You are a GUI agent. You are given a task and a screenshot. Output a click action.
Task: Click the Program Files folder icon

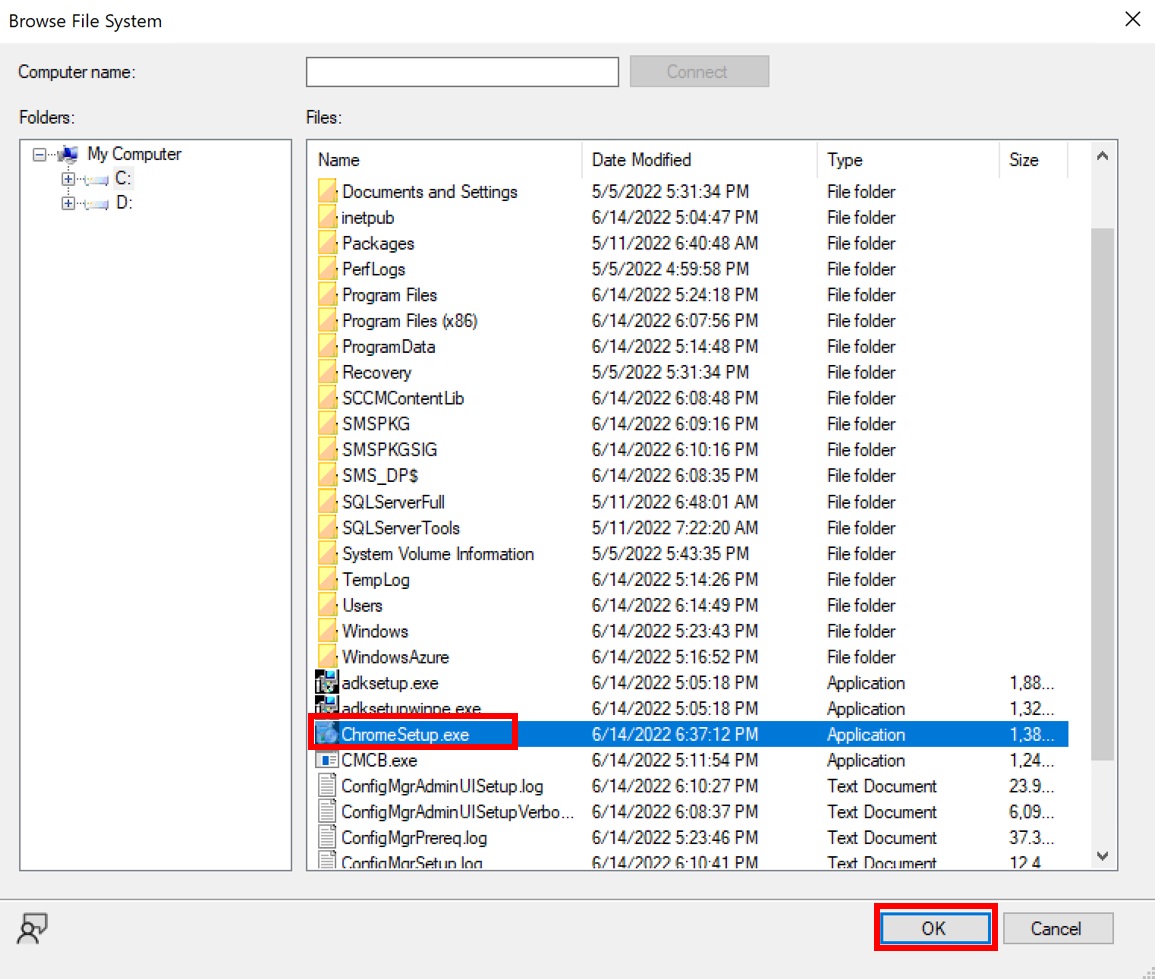(327, 295)
